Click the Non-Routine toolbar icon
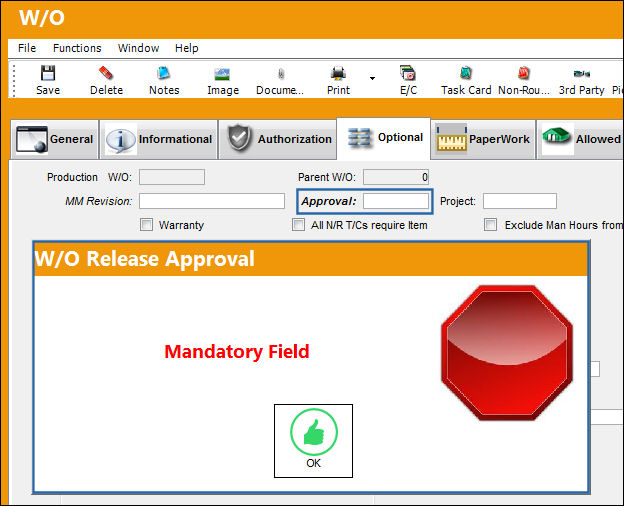This screenshot has height=506, width=624. (x=524, y=80)
